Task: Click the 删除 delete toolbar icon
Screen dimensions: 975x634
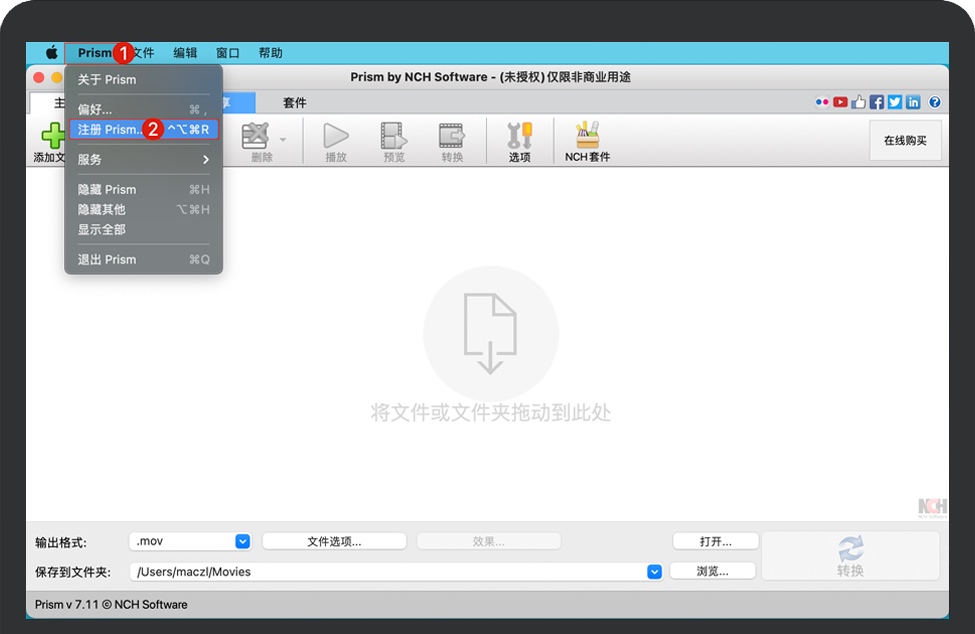Action: coord(258,137)
